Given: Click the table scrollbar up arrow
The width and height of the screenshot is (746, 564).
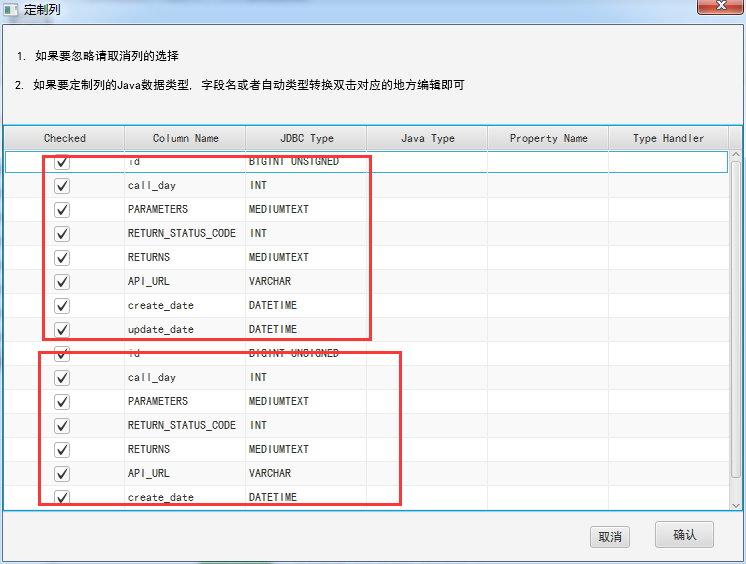Looking at the screenshot, I should pyautogui.click(x=736, y=155).
